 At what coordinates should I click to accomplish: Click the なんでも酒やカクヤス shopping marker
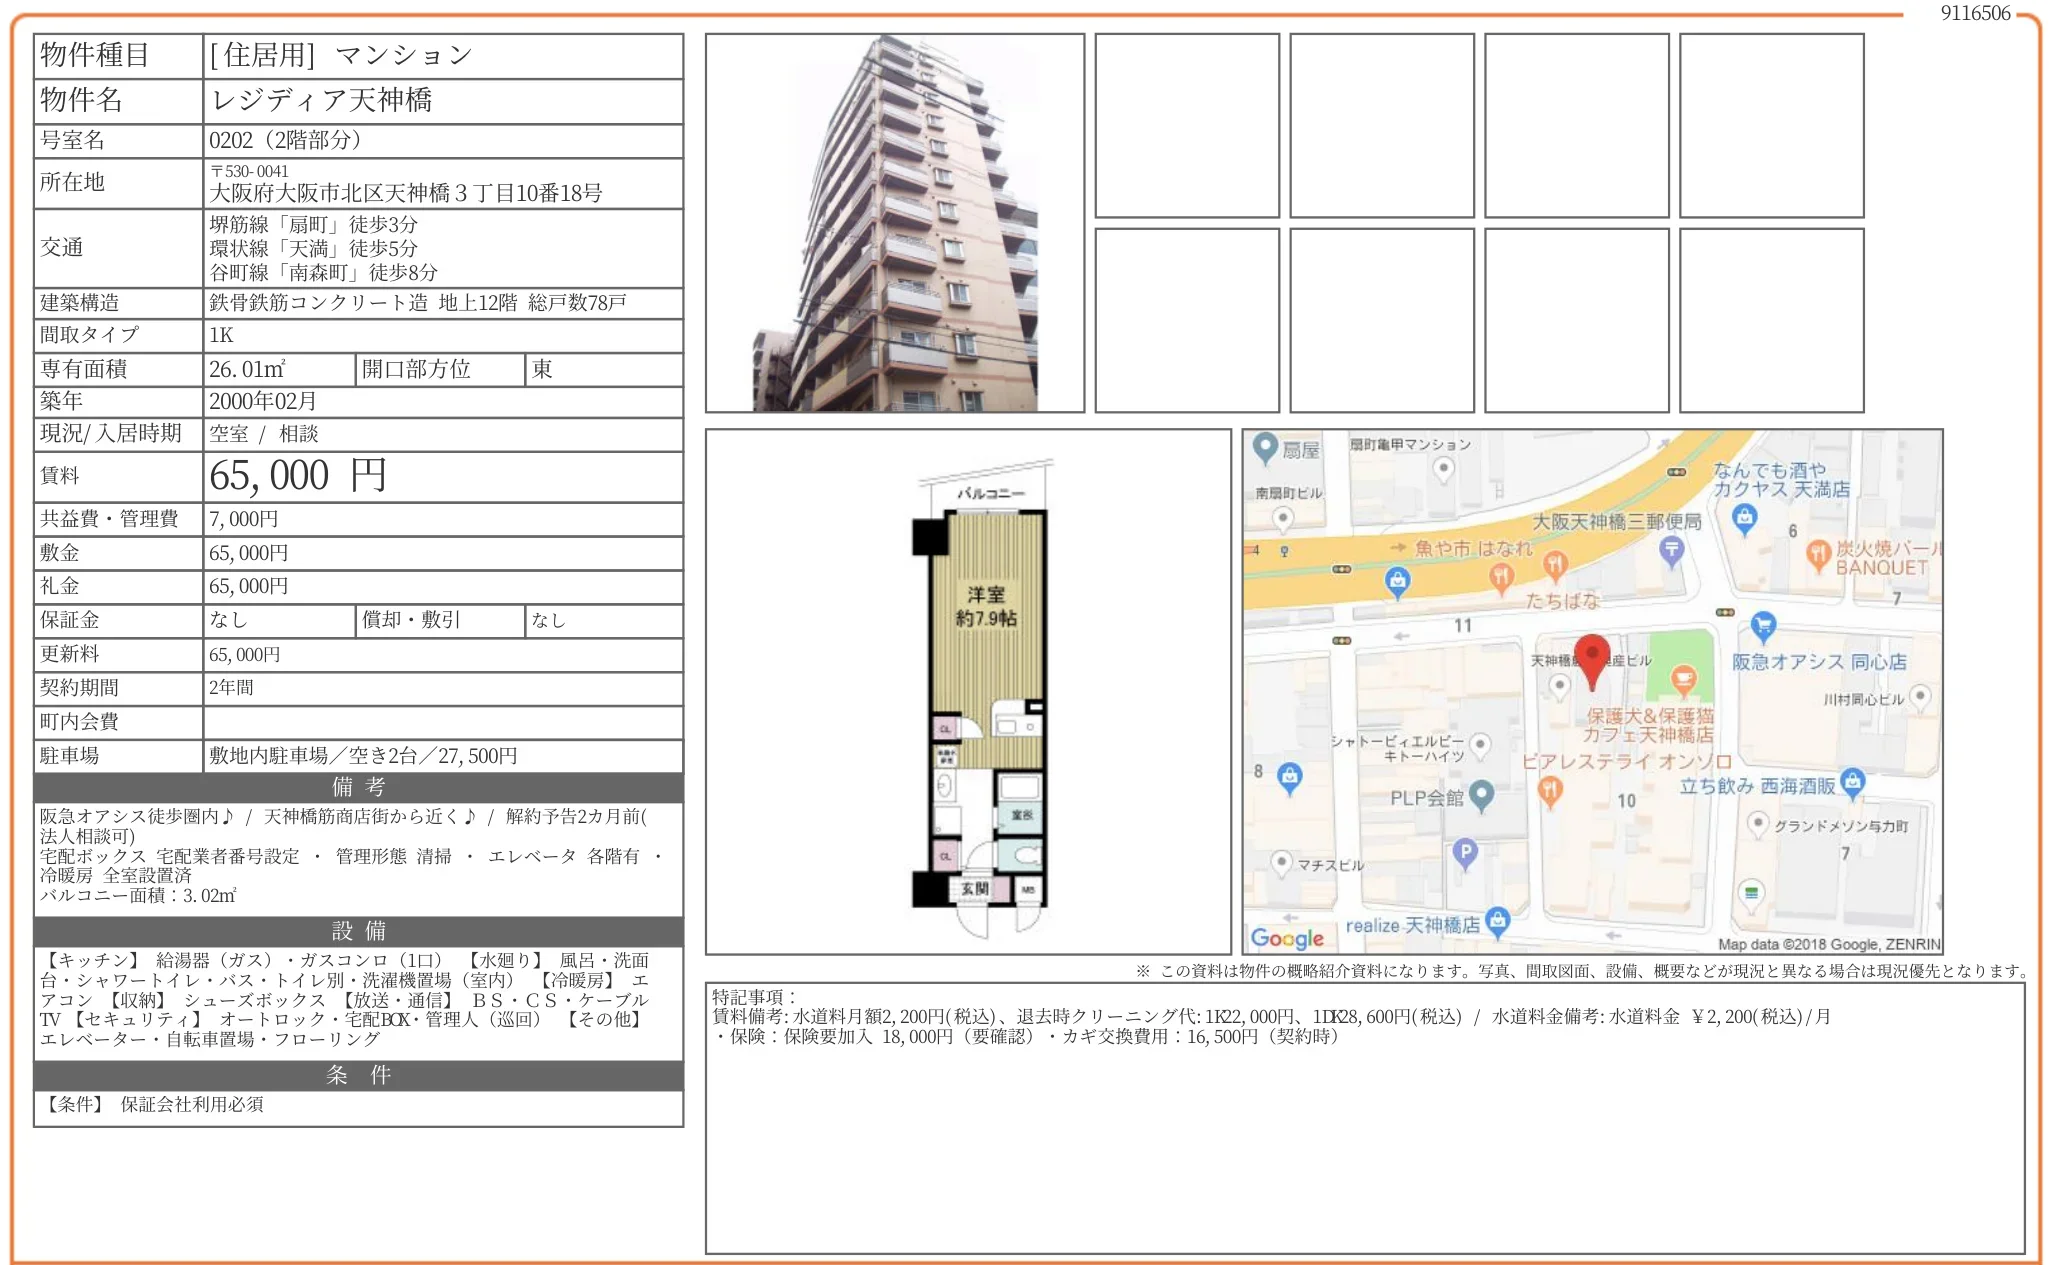tap(1745, 517)
